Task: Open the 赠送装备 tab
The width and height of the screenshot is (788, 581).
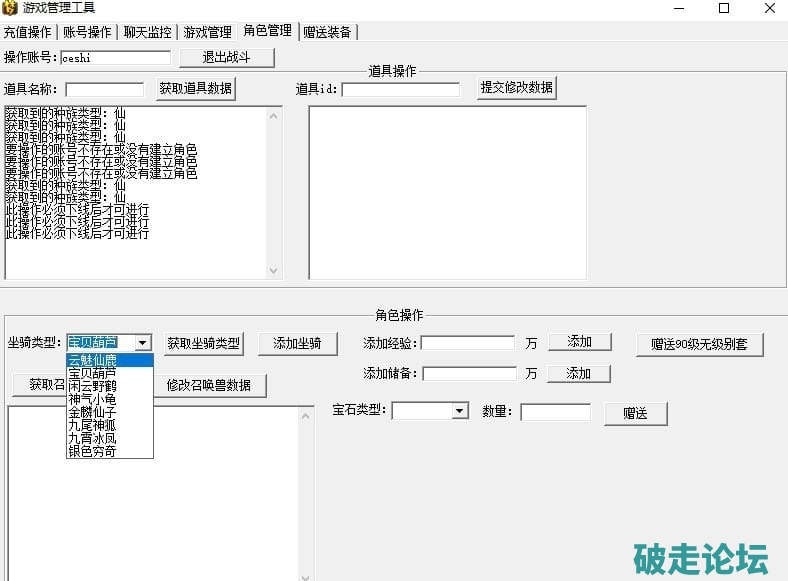Action: (327, 32)
